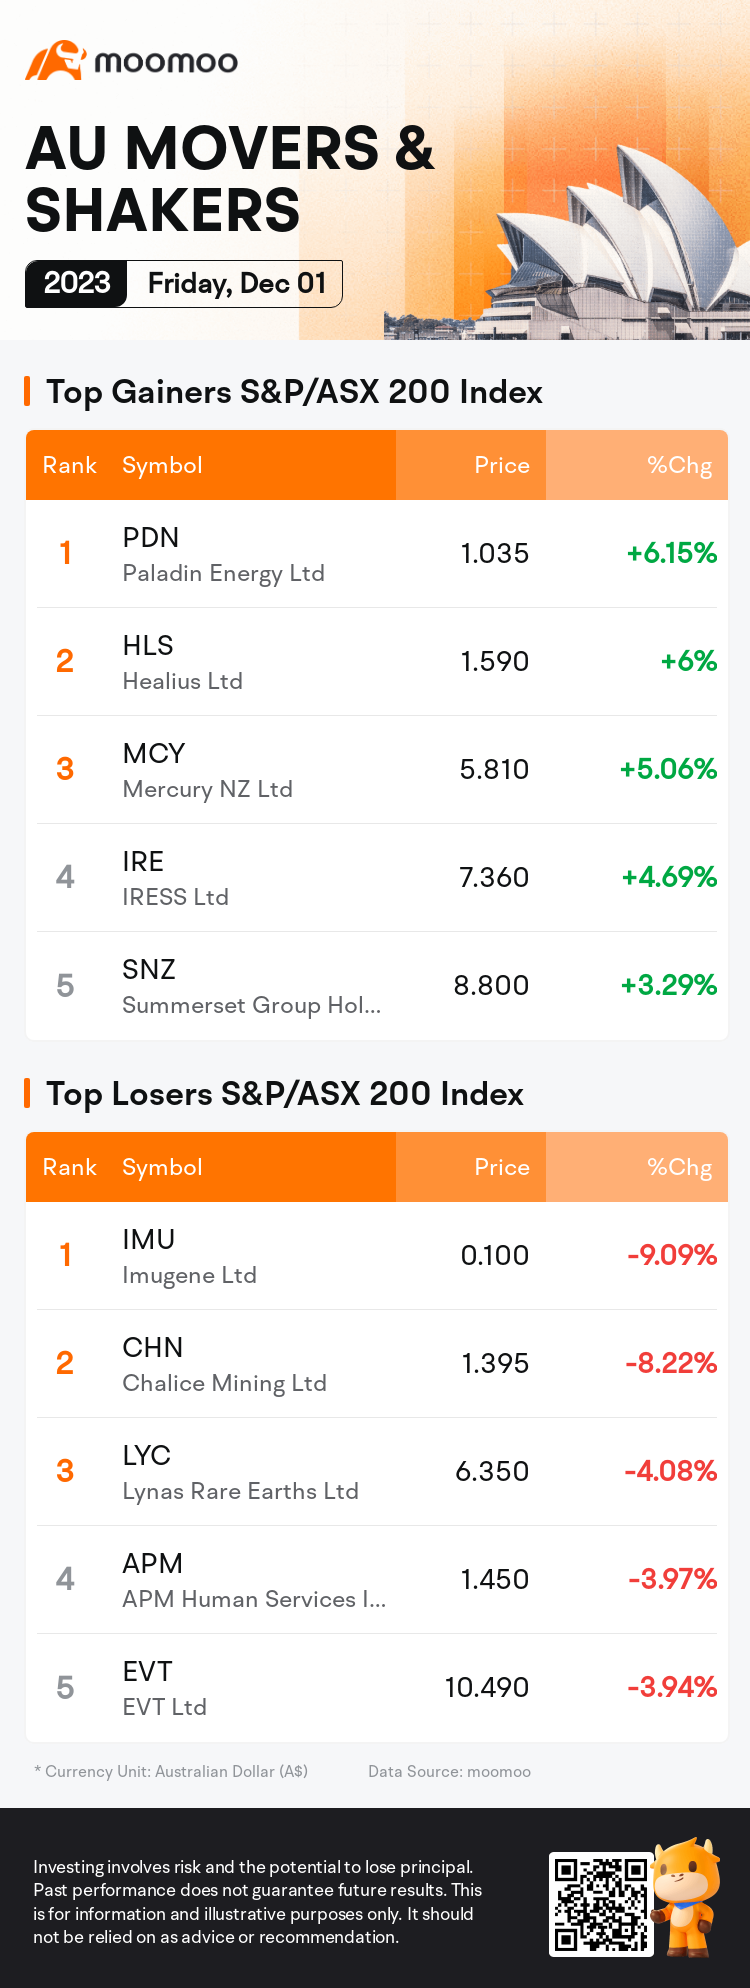Image resolution: width=750 pixels, height=1988 pixels.
Task: Click the Friday, Dec 01 date label
Action: point(237,284)
